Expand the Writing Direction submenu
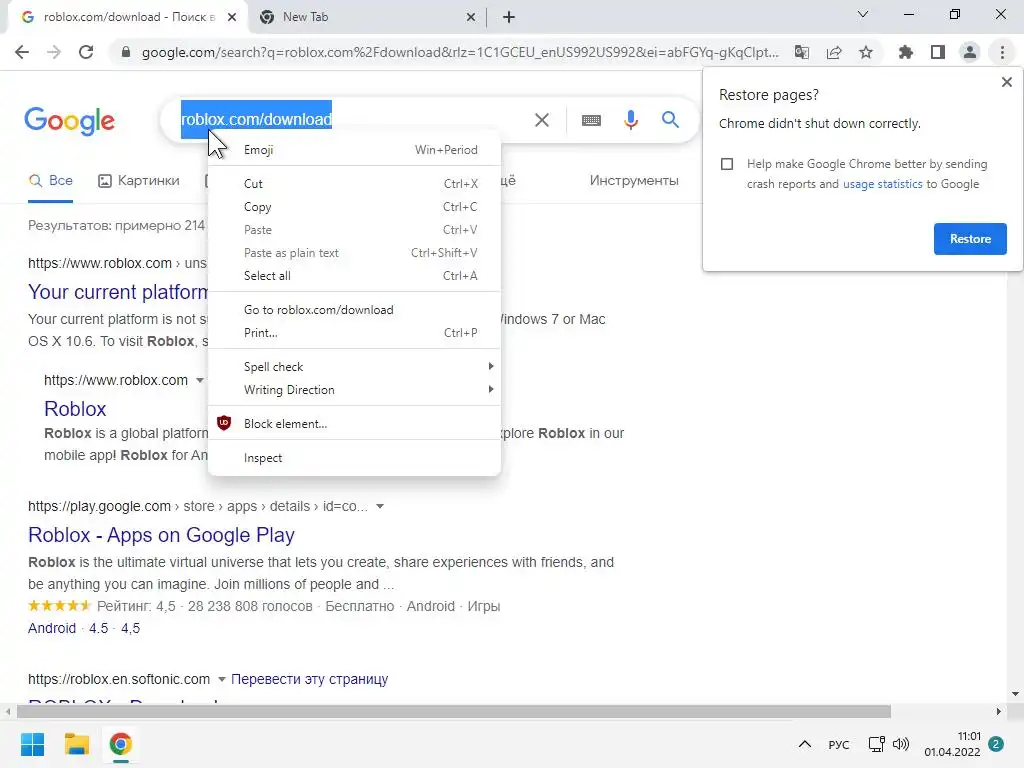 coord(355,389)
